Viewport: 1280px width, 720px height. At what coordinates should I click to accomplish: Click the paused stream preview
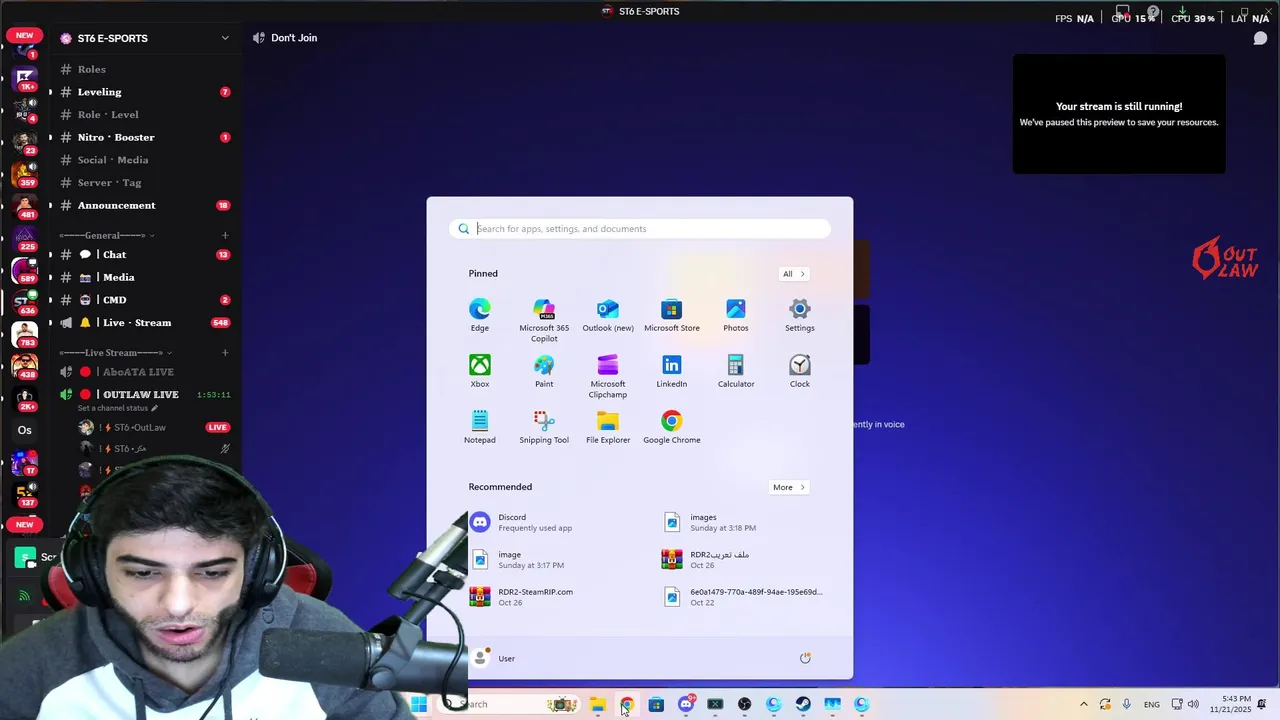click(1119, 114)
